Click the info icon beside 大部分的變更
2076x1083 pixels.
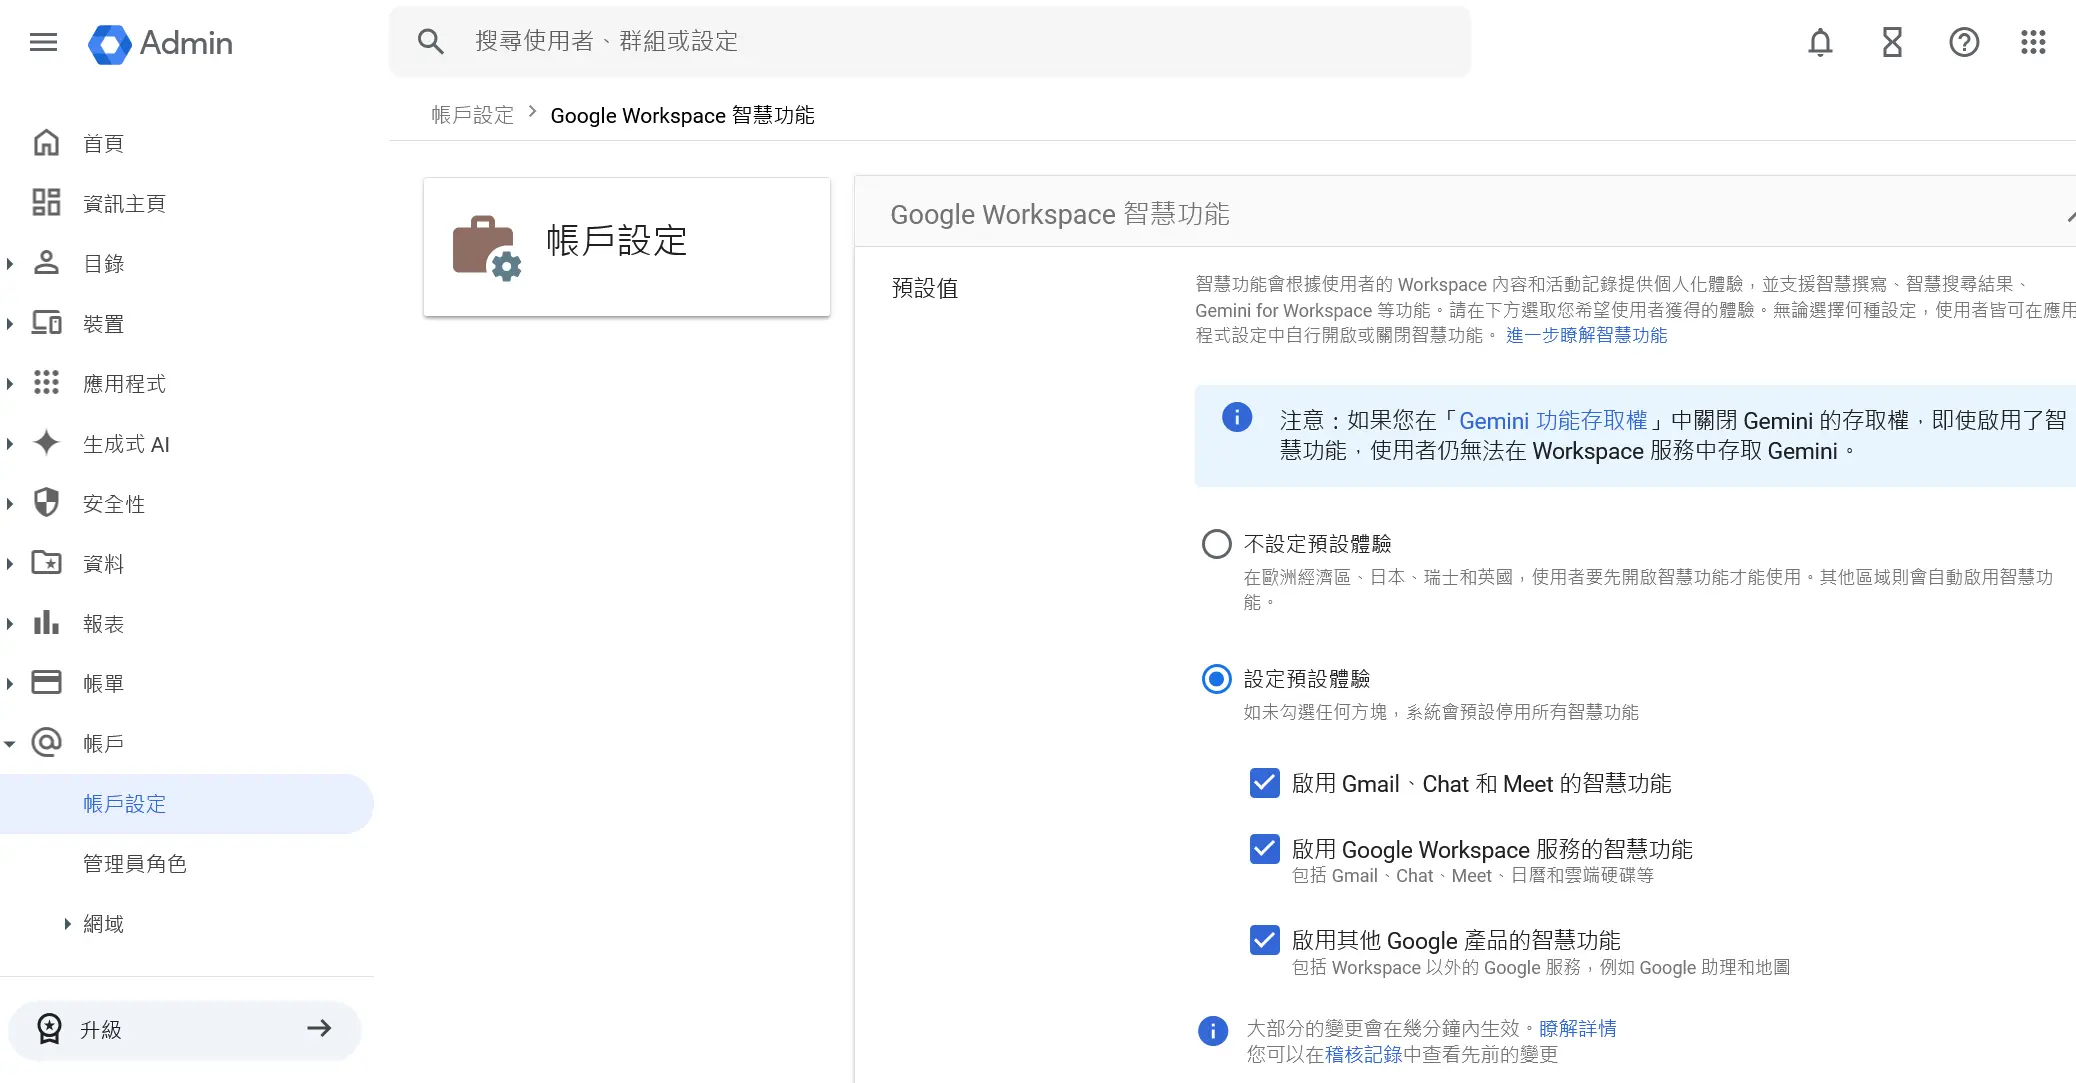pos(1213,1031)
